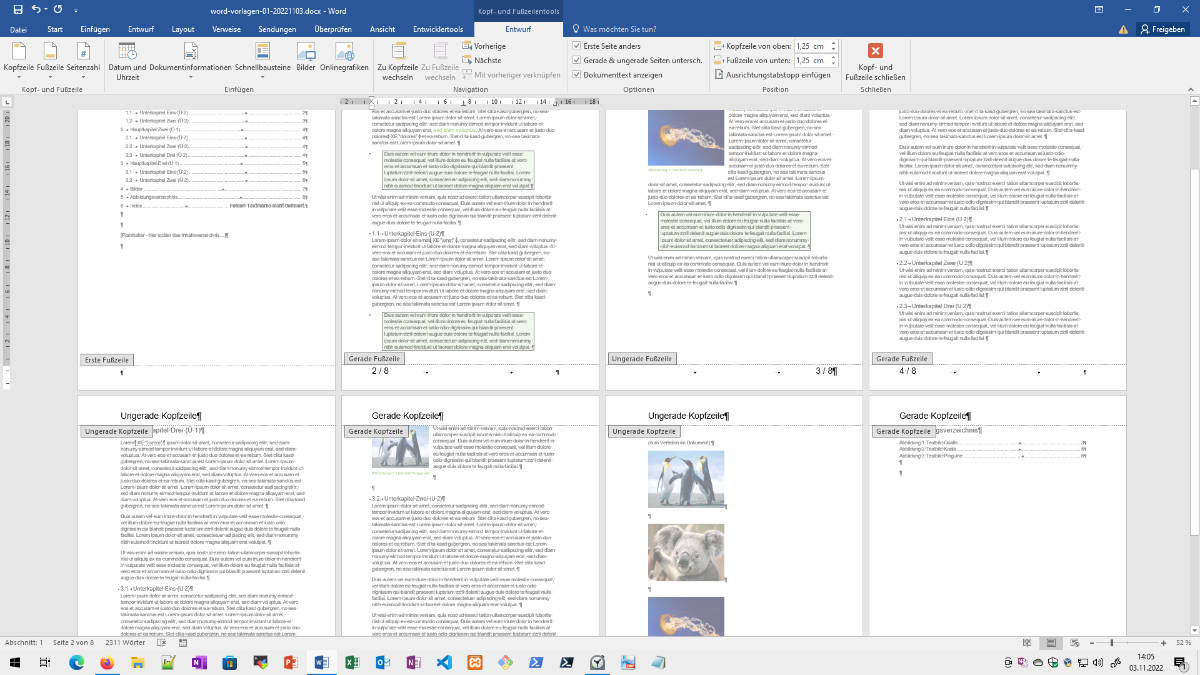Open the Entwicklertools ribbon tab
This screenshot has width=1200, height=675.
coord(440,29)
